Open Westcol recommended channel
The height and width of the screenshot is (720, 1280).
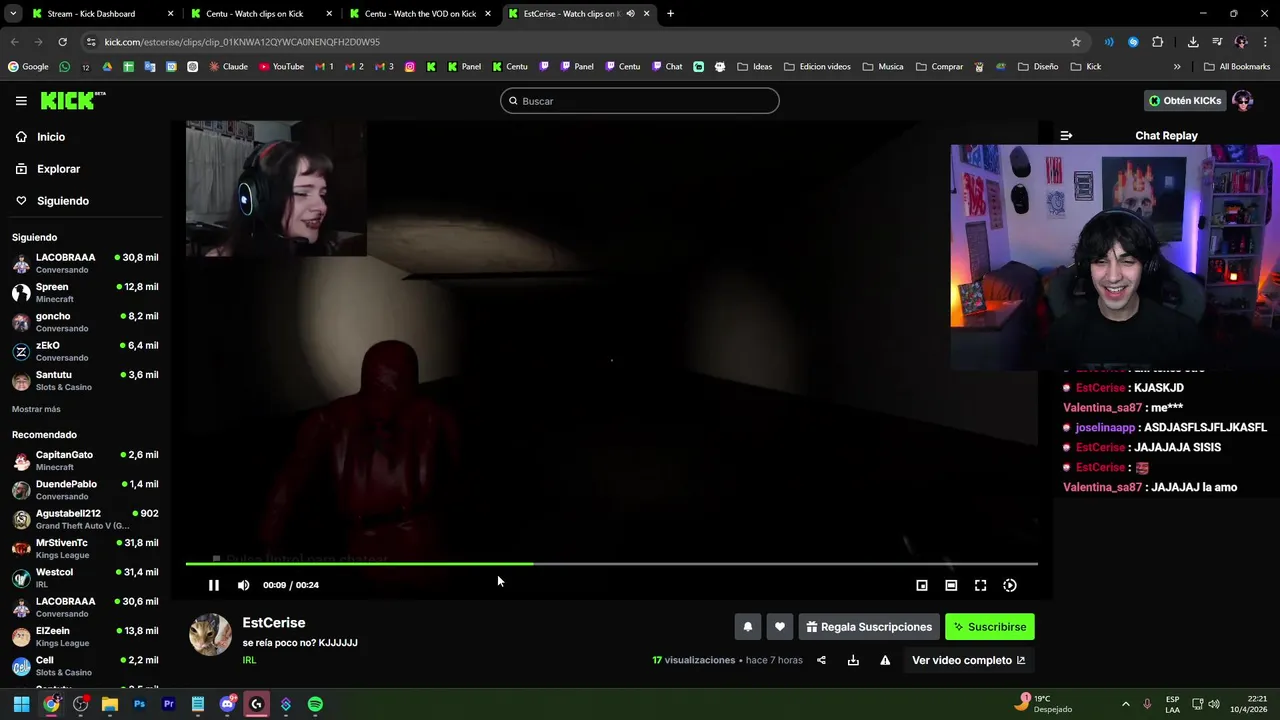pos(85,578)
